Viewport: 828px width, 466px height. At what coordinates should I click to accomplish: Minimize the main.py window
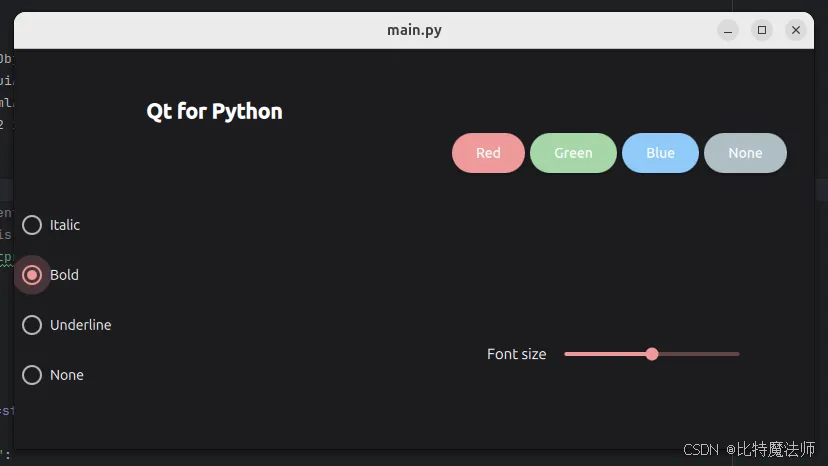pyautogui.click(x=728, y=30)
